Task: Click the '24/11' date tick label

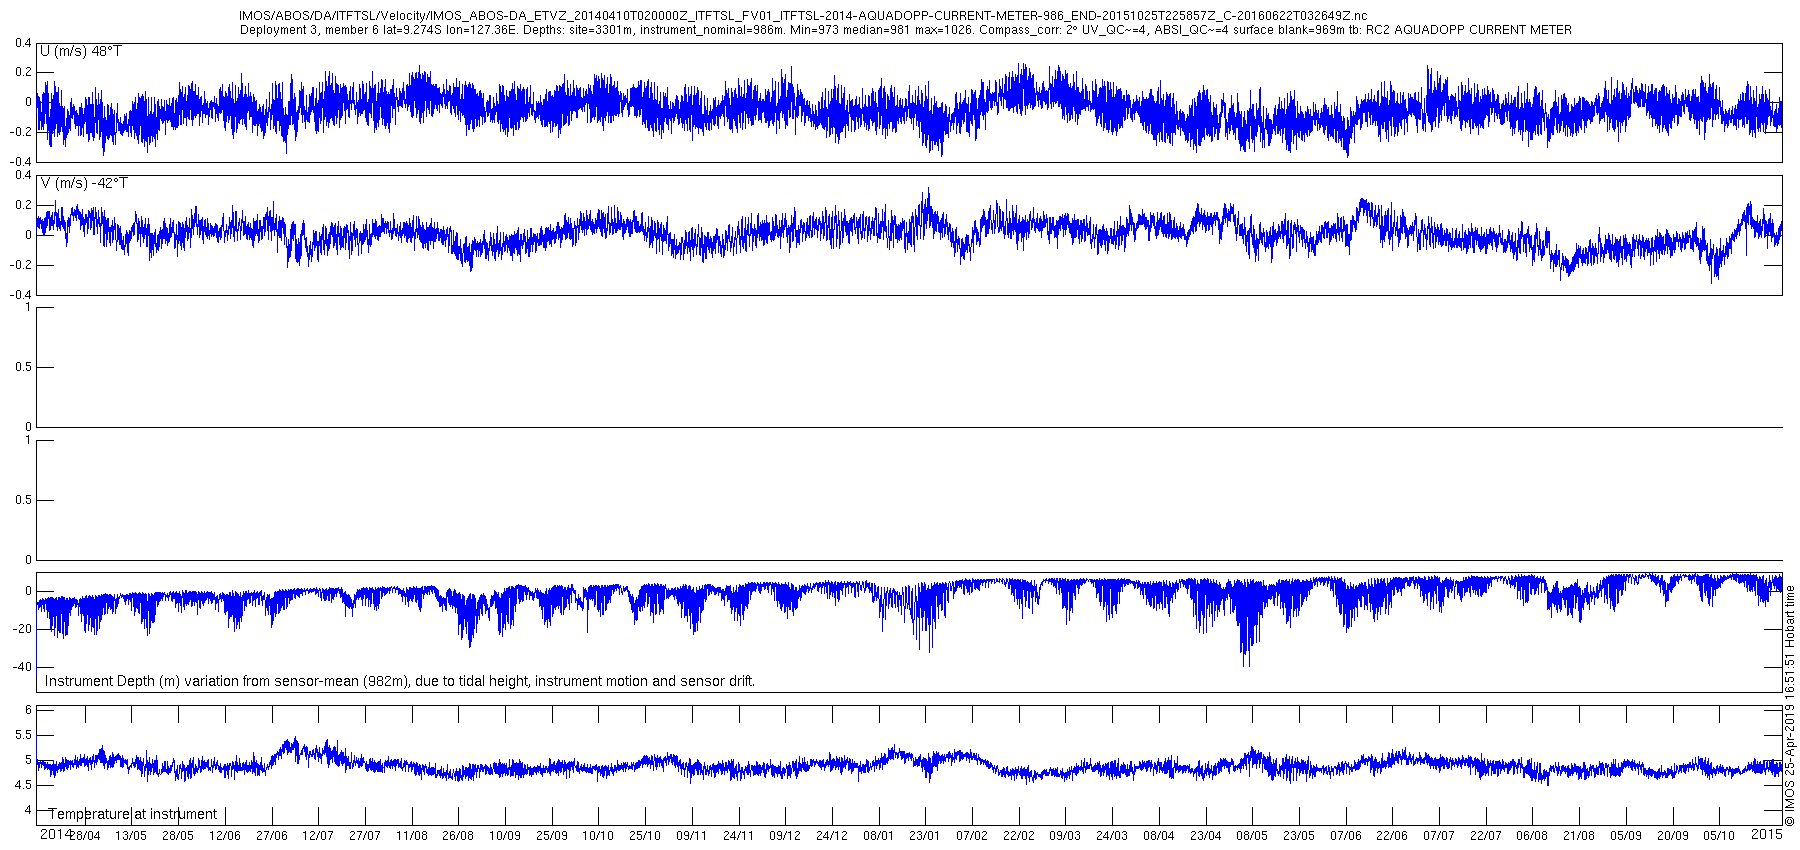Action: tap(738, 836)
